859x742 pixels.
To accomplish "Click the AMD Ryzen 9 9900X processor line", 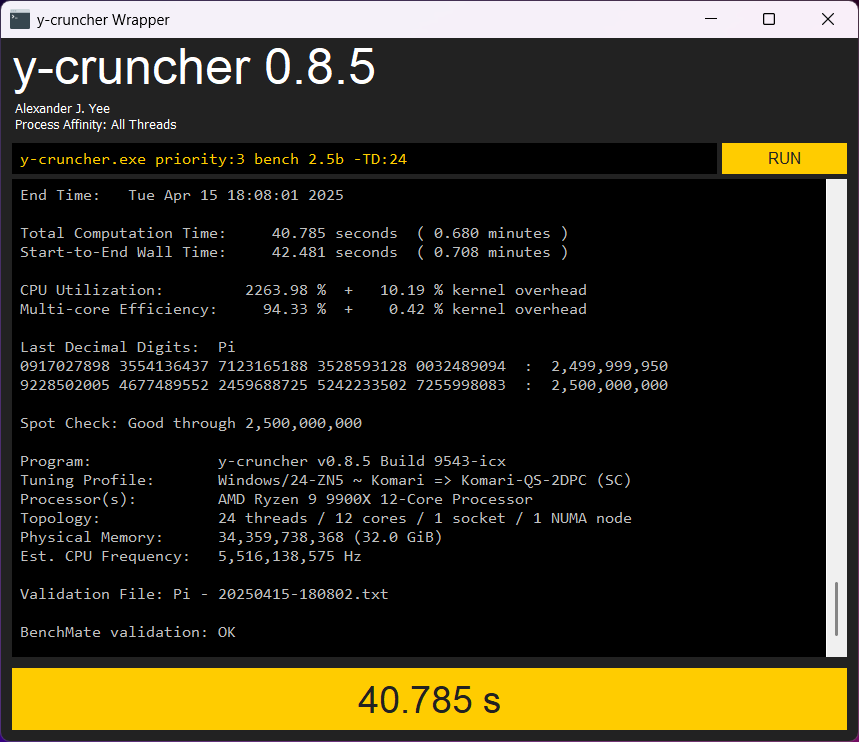I will [276, 499].
